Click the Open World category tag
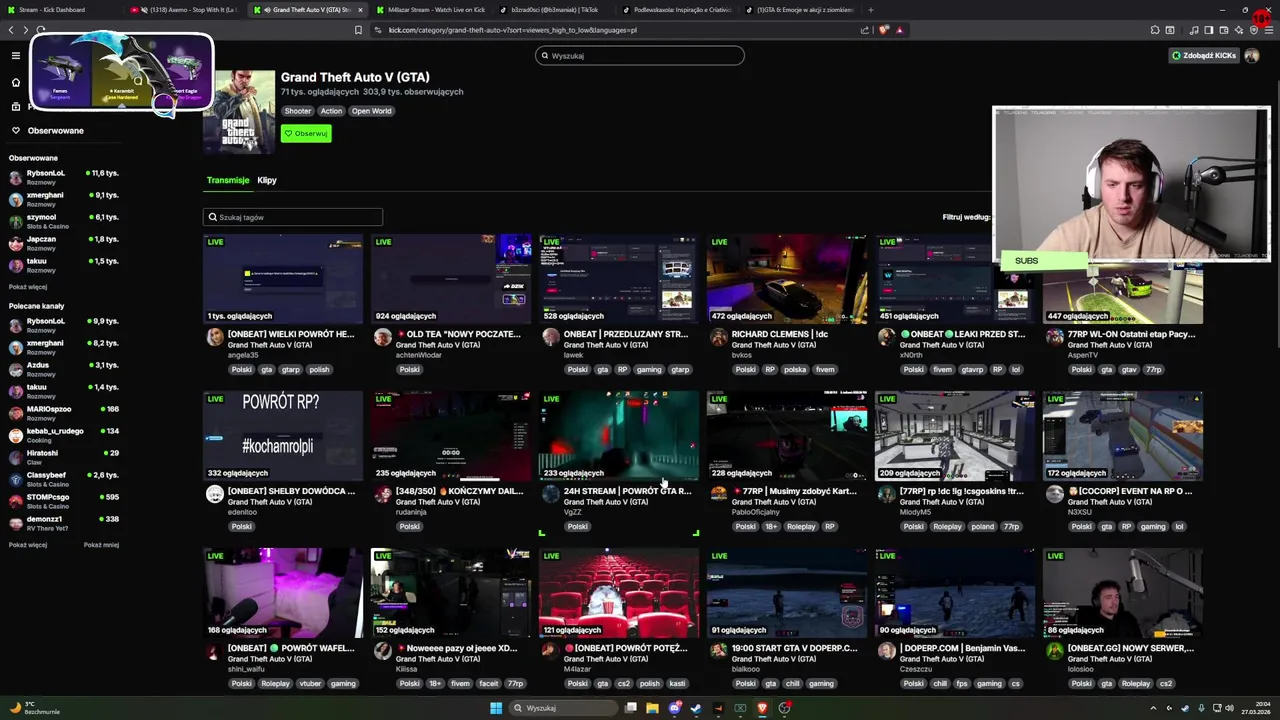The image size is (1280, 720). [x=371, y=111]
